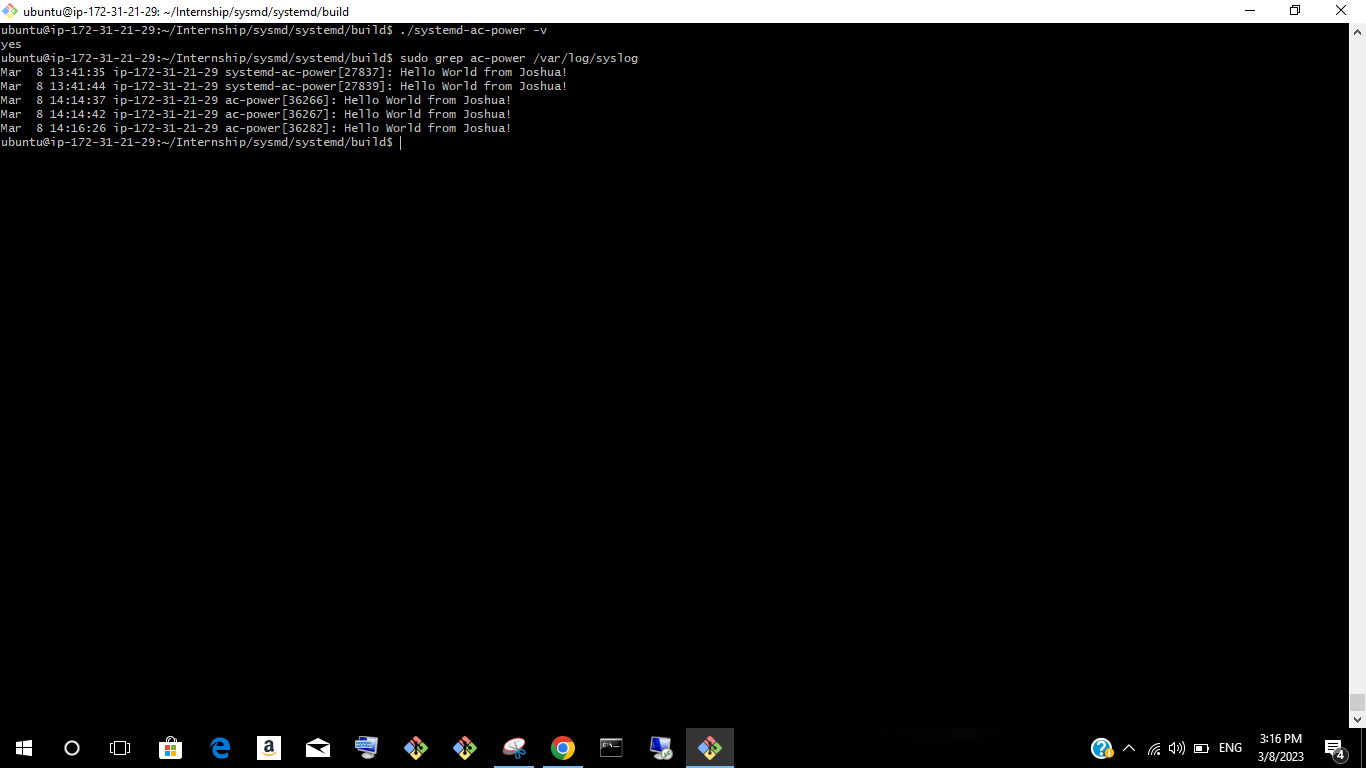Open the command prompt taskbar icon
The image size is (1366, 768).
(611, 747)
